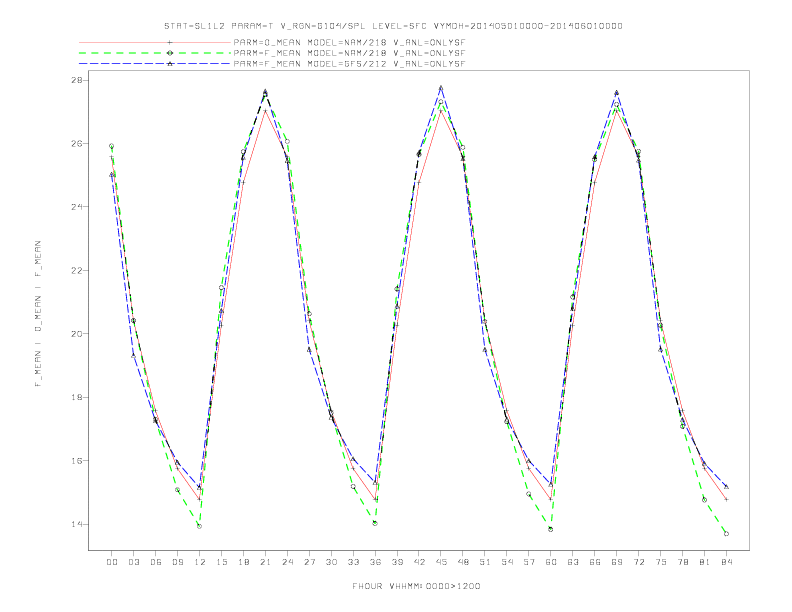The image size is (792, 612).
Task: Click the y-axis tick label 14
Action: [79, 524]
